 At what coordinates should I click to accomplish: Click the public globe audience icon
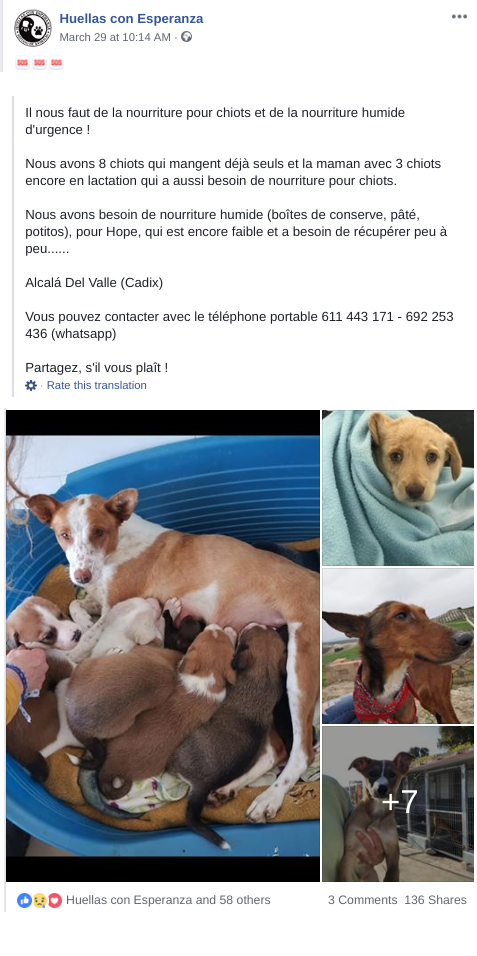point(187,37)
